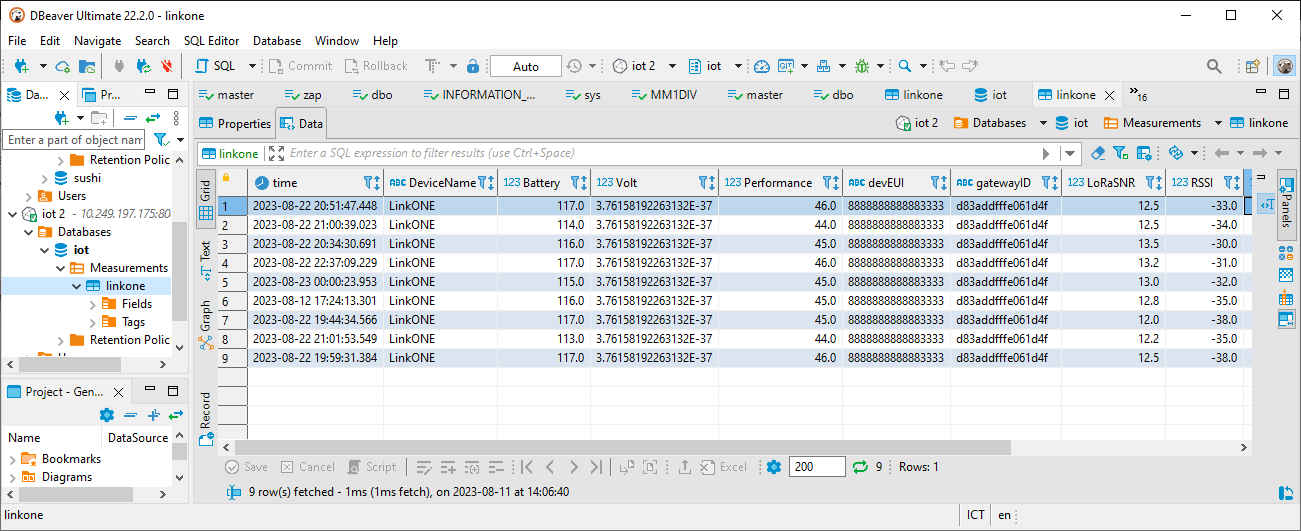Toggle the Performance column sort arrows

pos(836,183)
